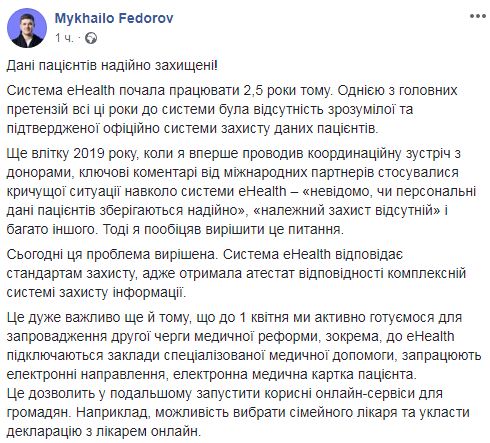
Task: Click the '1 ч.' post timestamp
Action: pos(64,38)
